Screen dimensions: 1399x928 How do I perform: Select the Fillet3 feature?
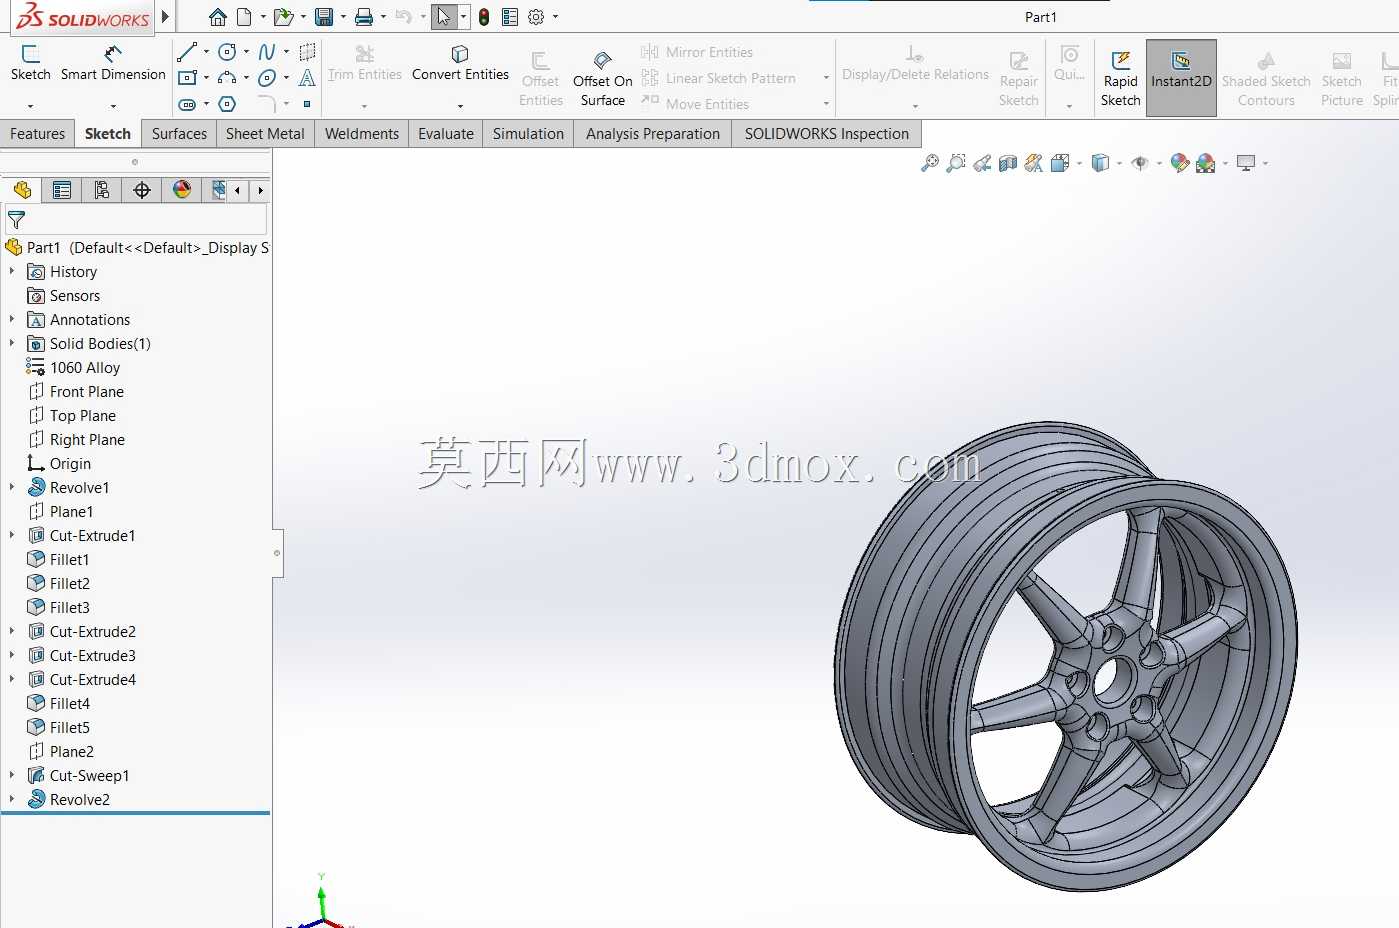(58, 607)
